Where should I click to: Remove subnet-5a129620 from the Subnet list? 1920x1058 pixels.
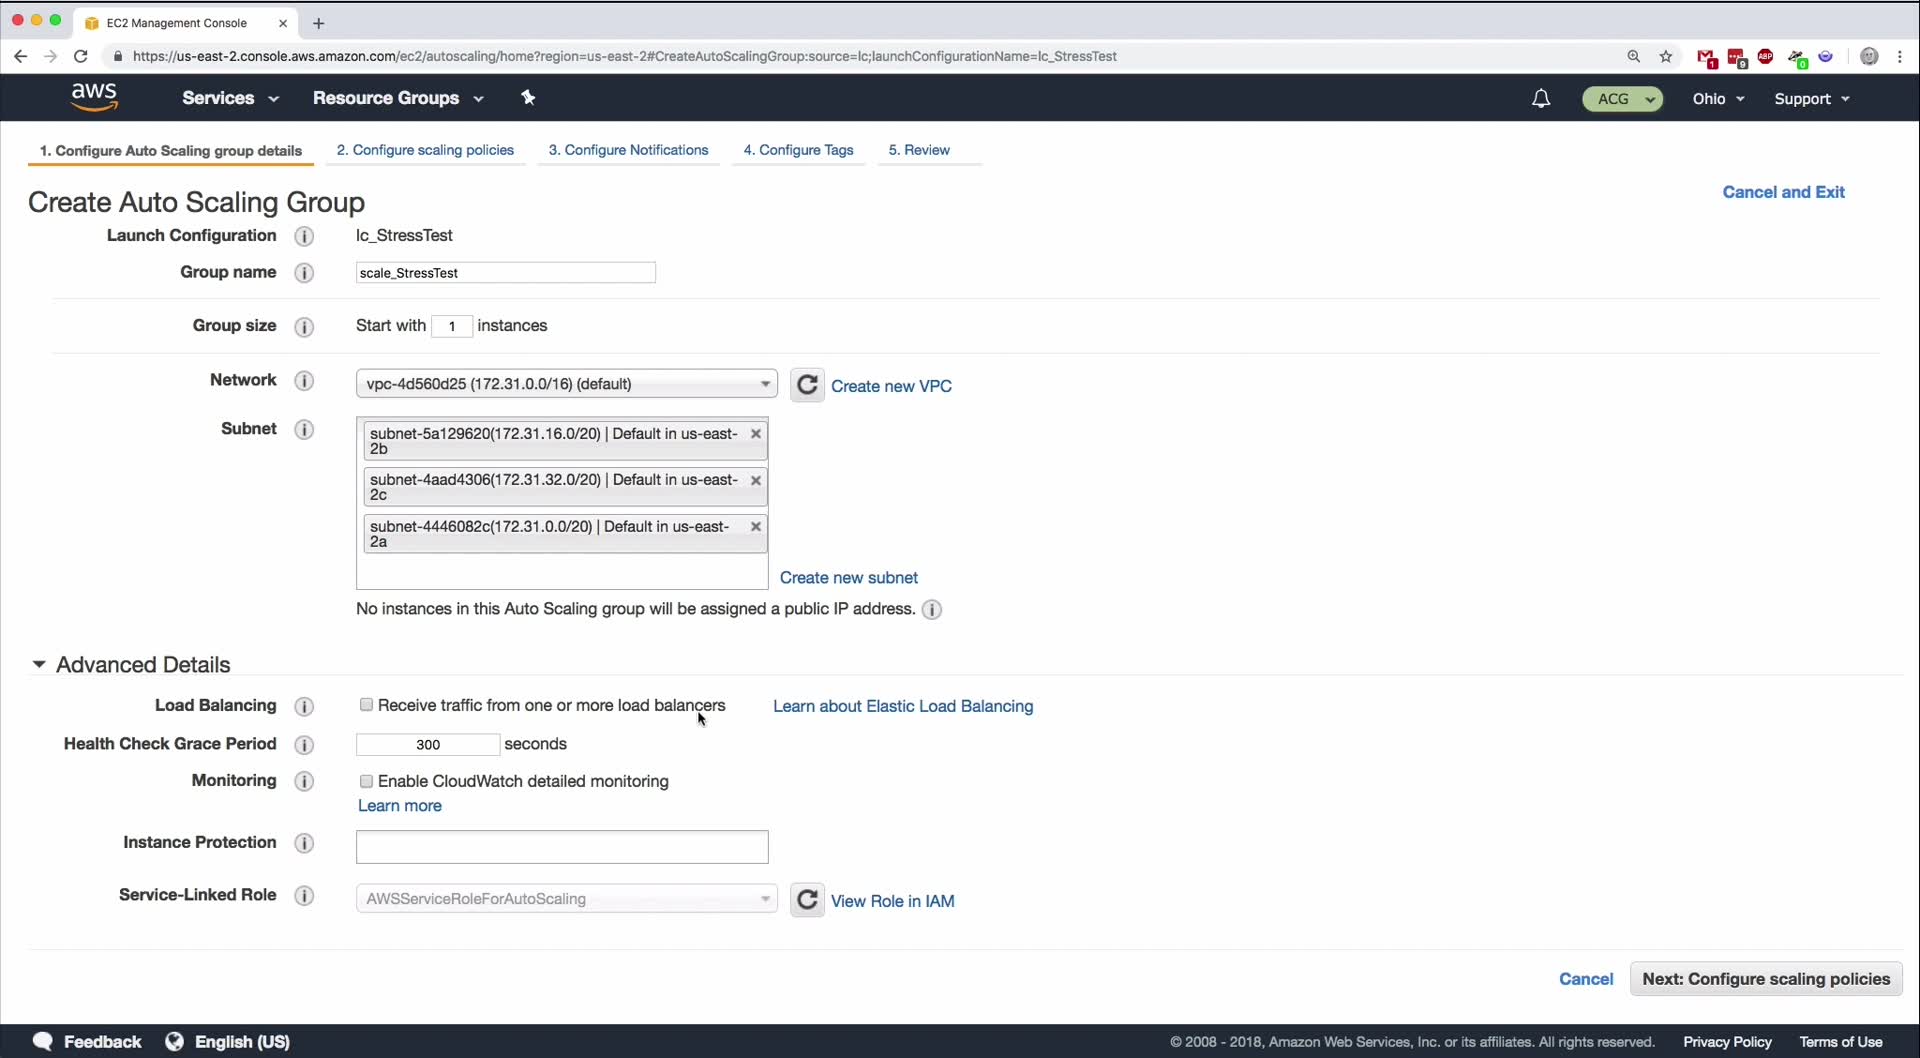pyautogui.click(x=756, y=434)
